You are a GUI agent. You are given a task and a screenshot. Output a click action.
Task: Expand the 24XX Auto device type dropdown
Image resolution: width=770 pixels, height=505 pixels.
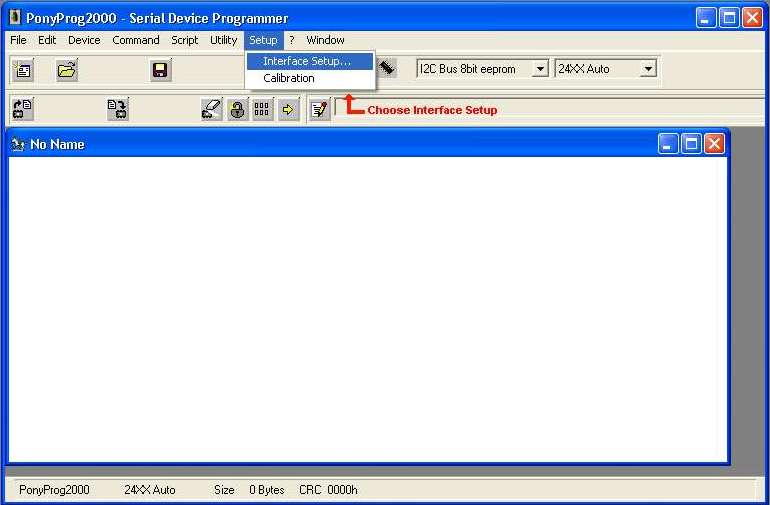coord(647,69)
